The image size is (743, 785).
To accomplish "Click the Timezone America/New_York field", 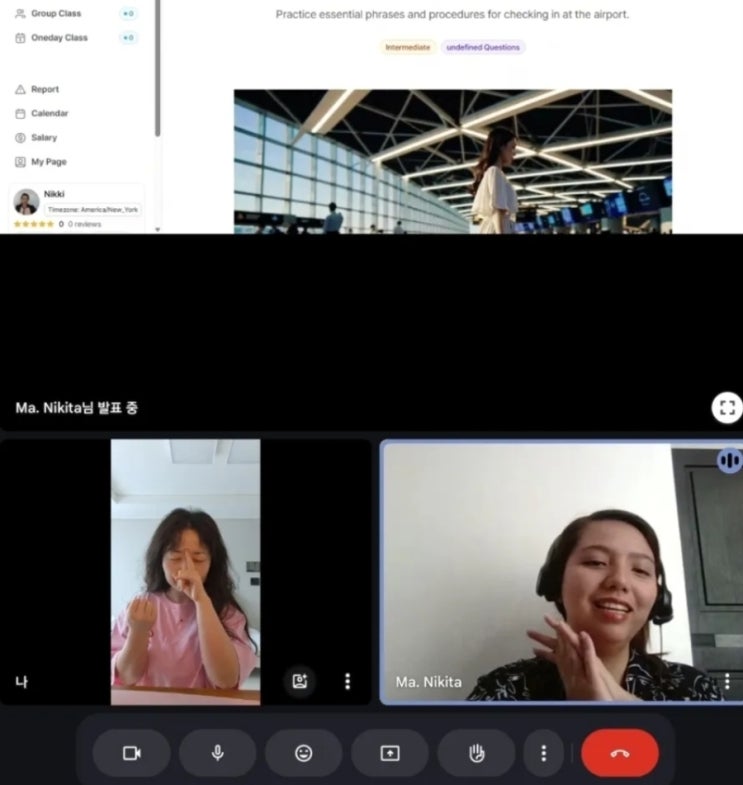I will click(93, 210).
